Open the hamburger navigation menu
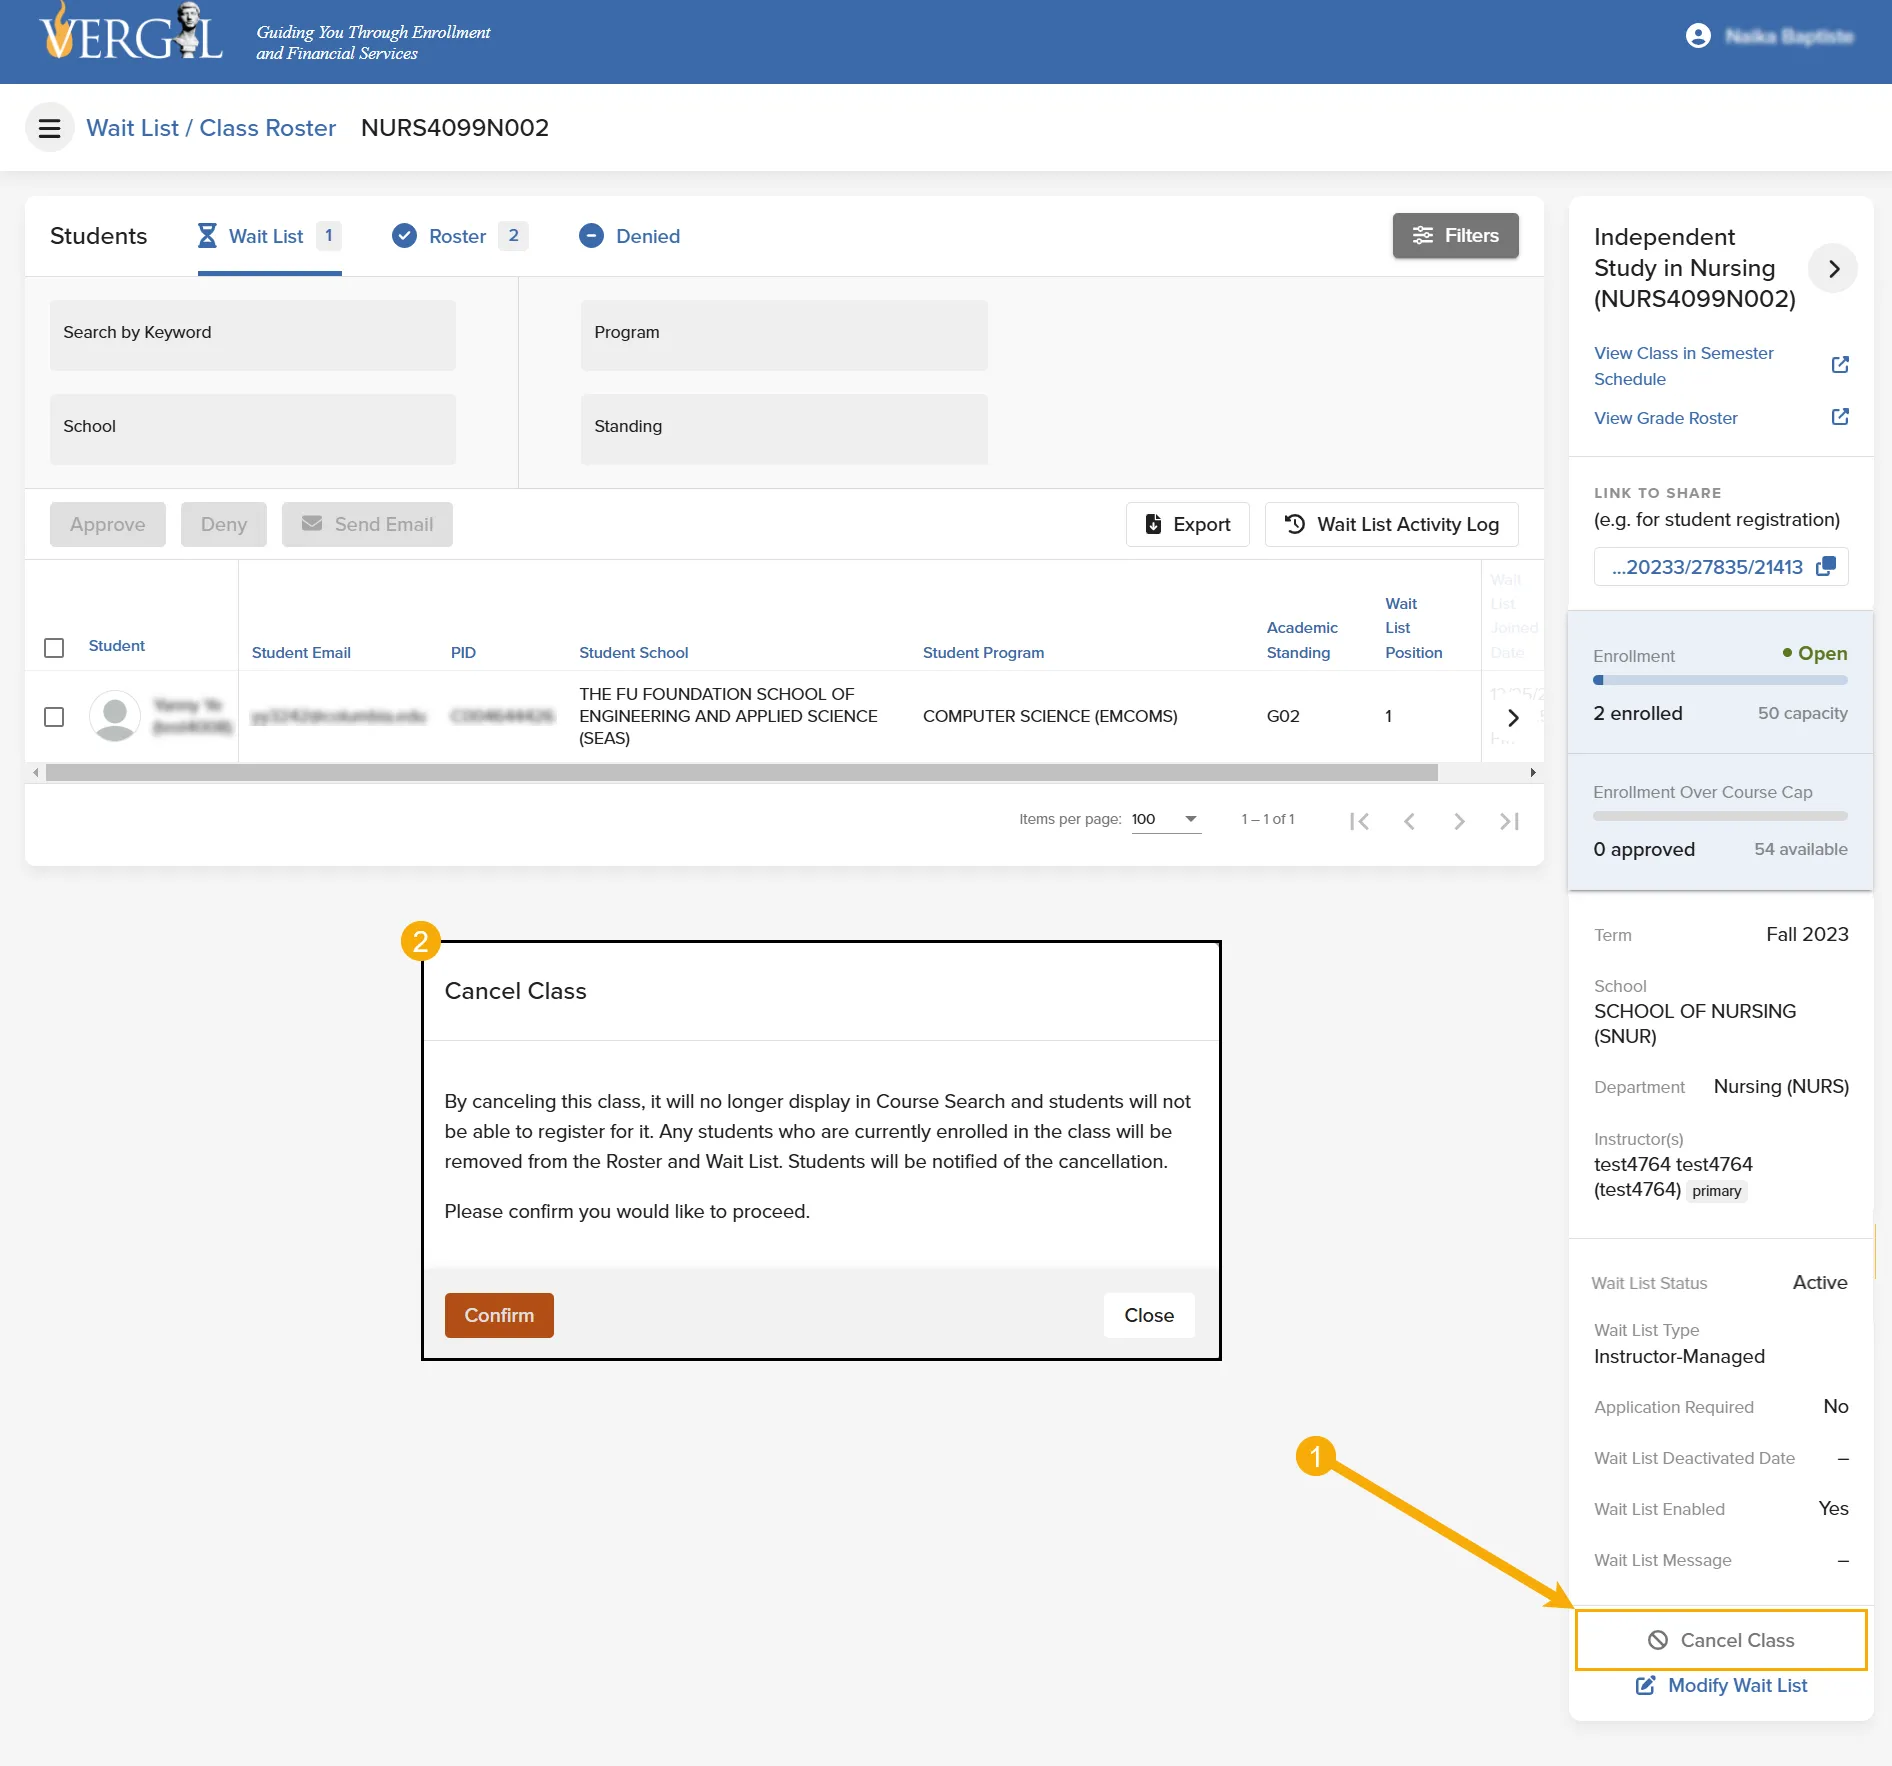Viewport: 1892px width, 1766px height. pos(49,128)
